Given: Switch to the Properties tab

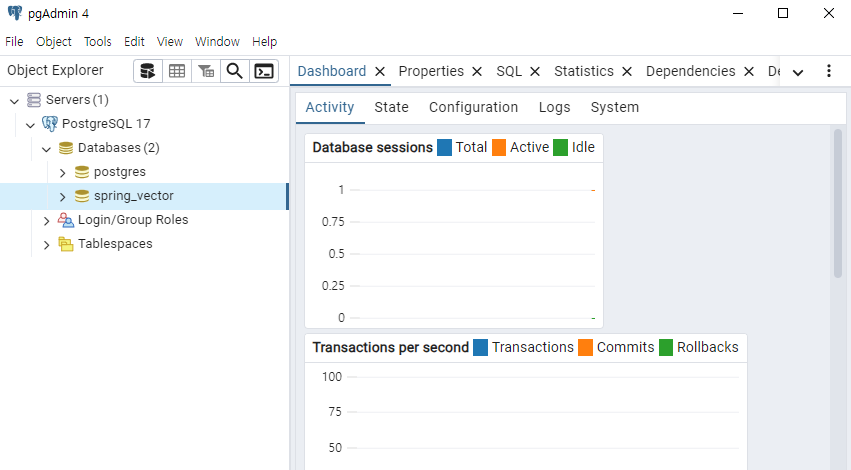Looking at the screenshot, I should click(431, 71).
